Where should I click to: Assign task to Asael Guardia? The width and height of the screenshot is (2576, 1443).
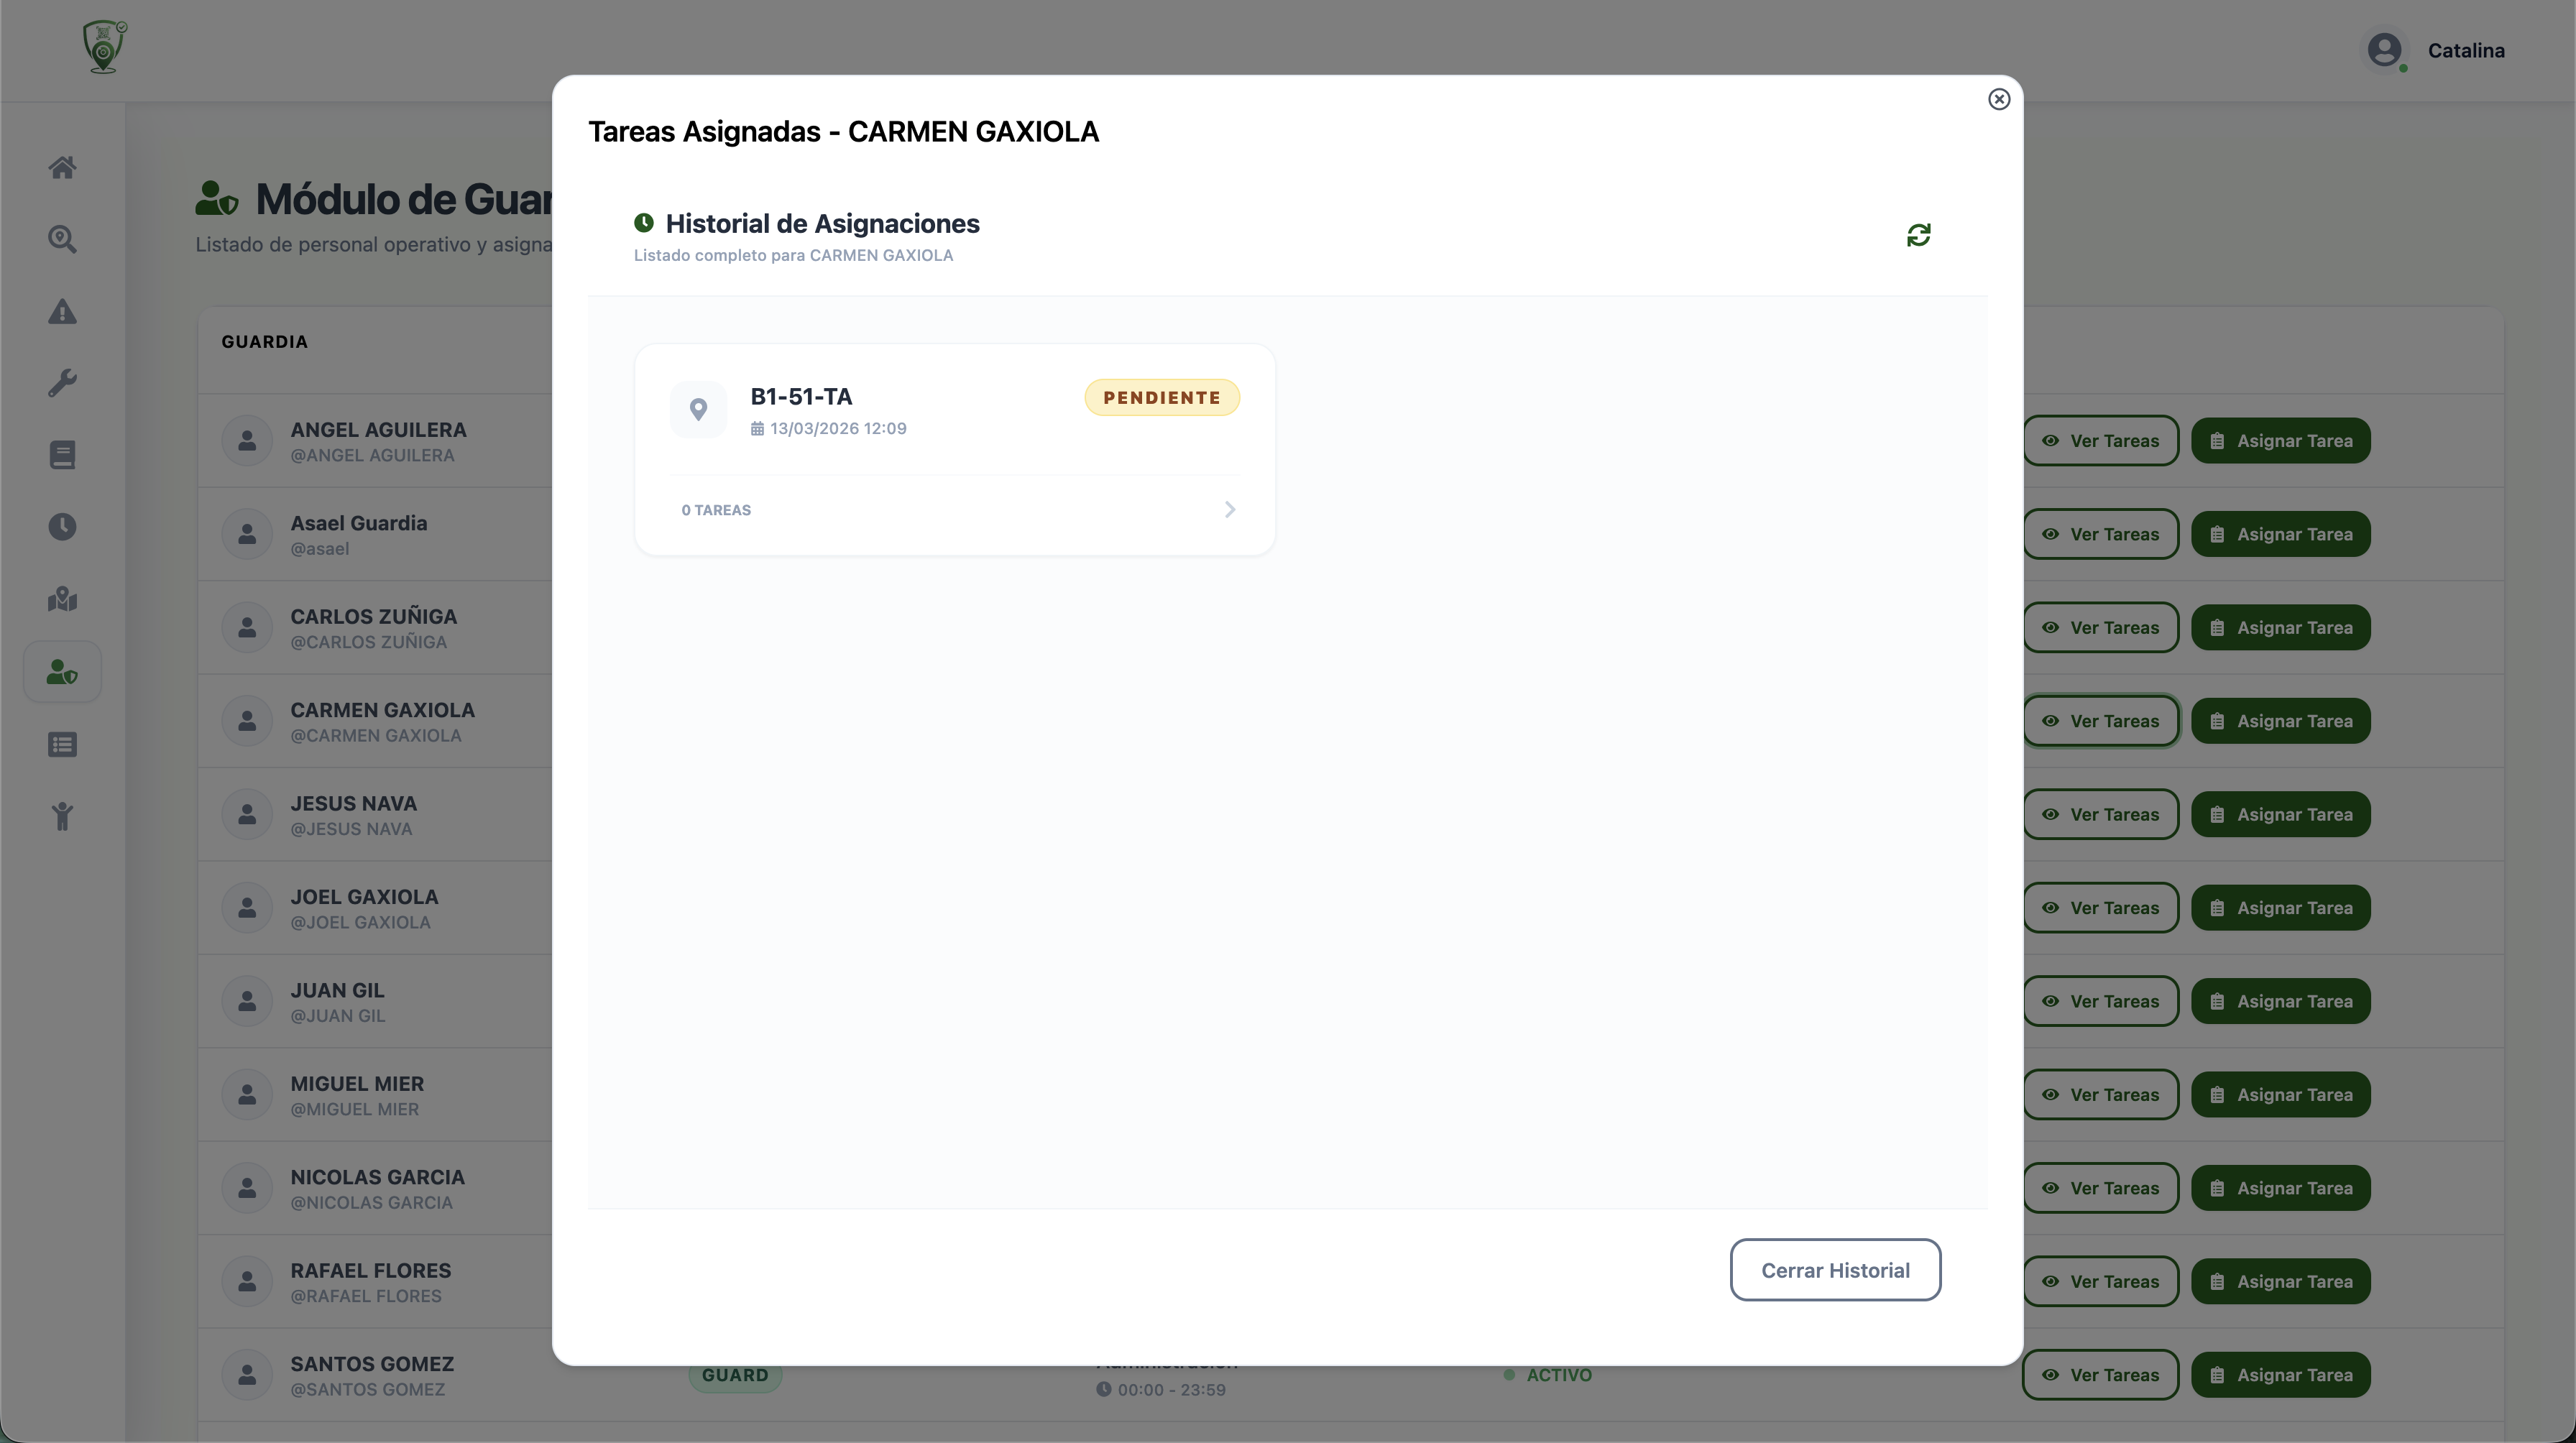2280,534
